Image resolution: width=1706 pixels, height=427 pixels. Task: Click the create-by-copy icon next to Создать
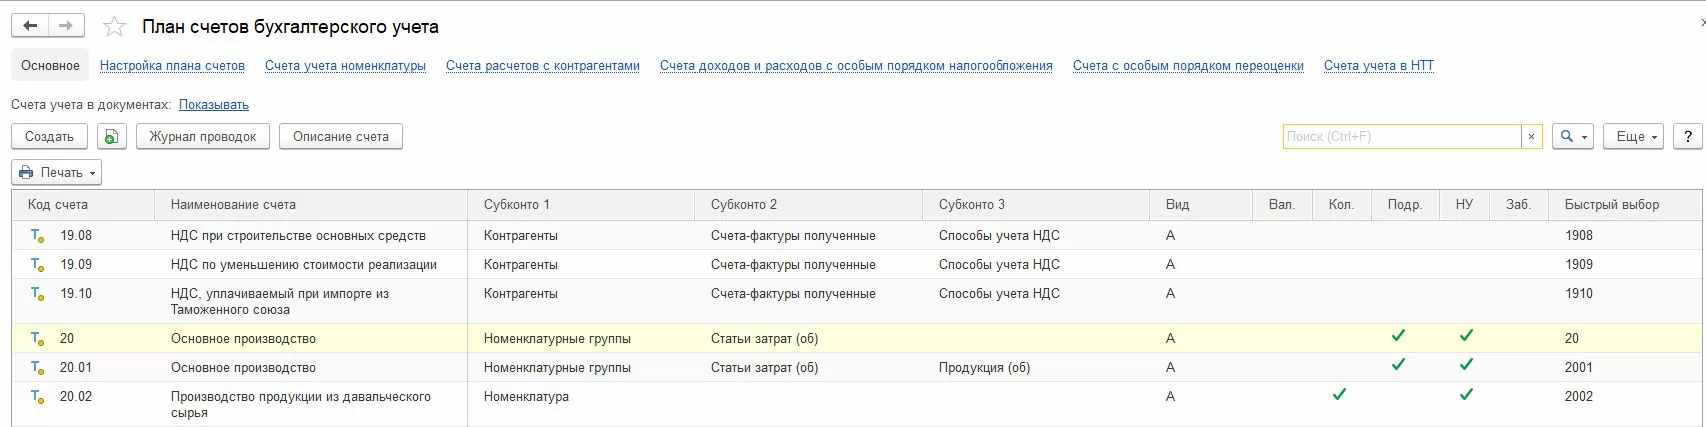point(111,137)
